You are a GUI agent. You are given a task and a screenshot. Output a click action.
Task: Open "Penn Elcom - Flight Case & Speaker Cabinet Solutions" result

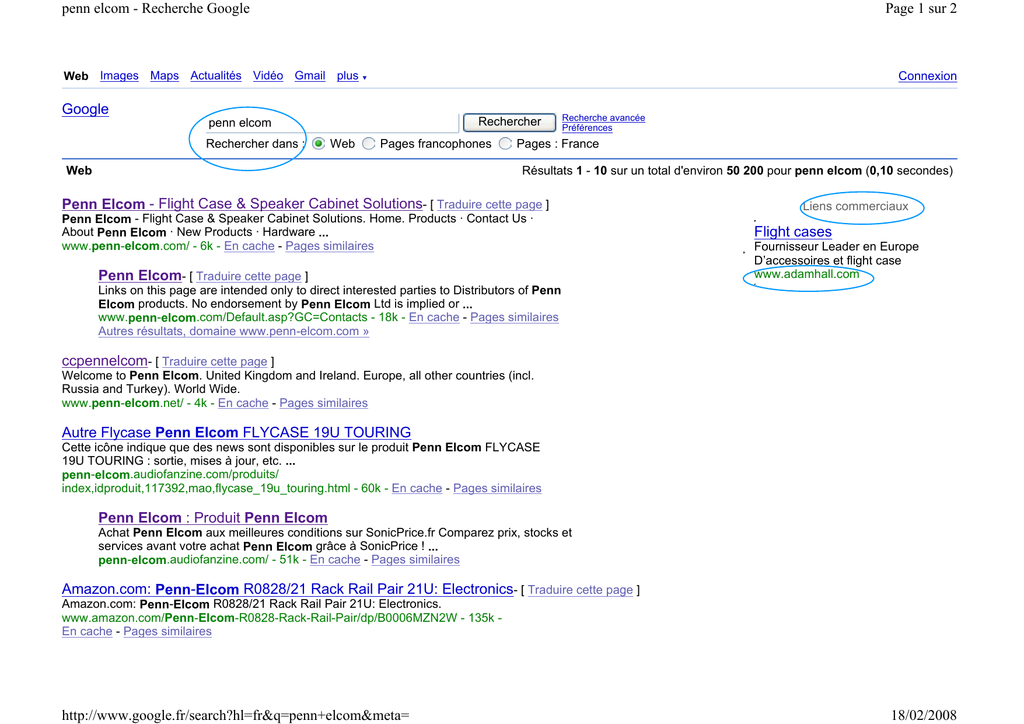click(x=242, y=204)
